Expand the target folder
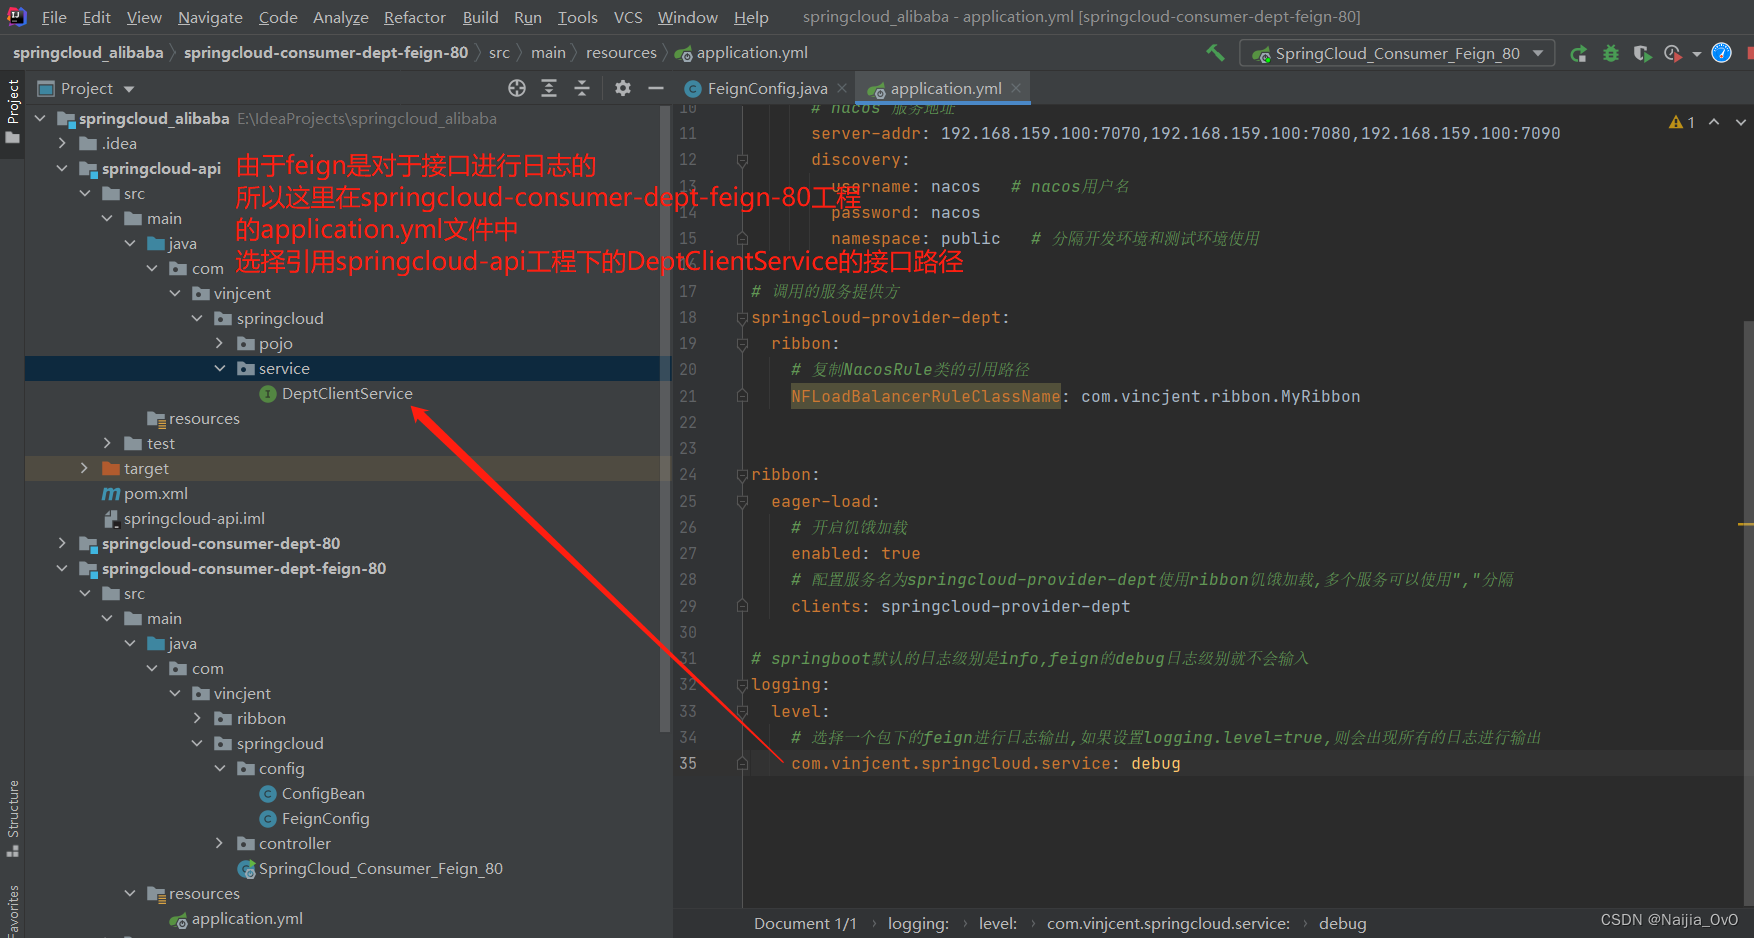Image resolution: width=1754 pixels, height=938 pixels. pos(84,468)
